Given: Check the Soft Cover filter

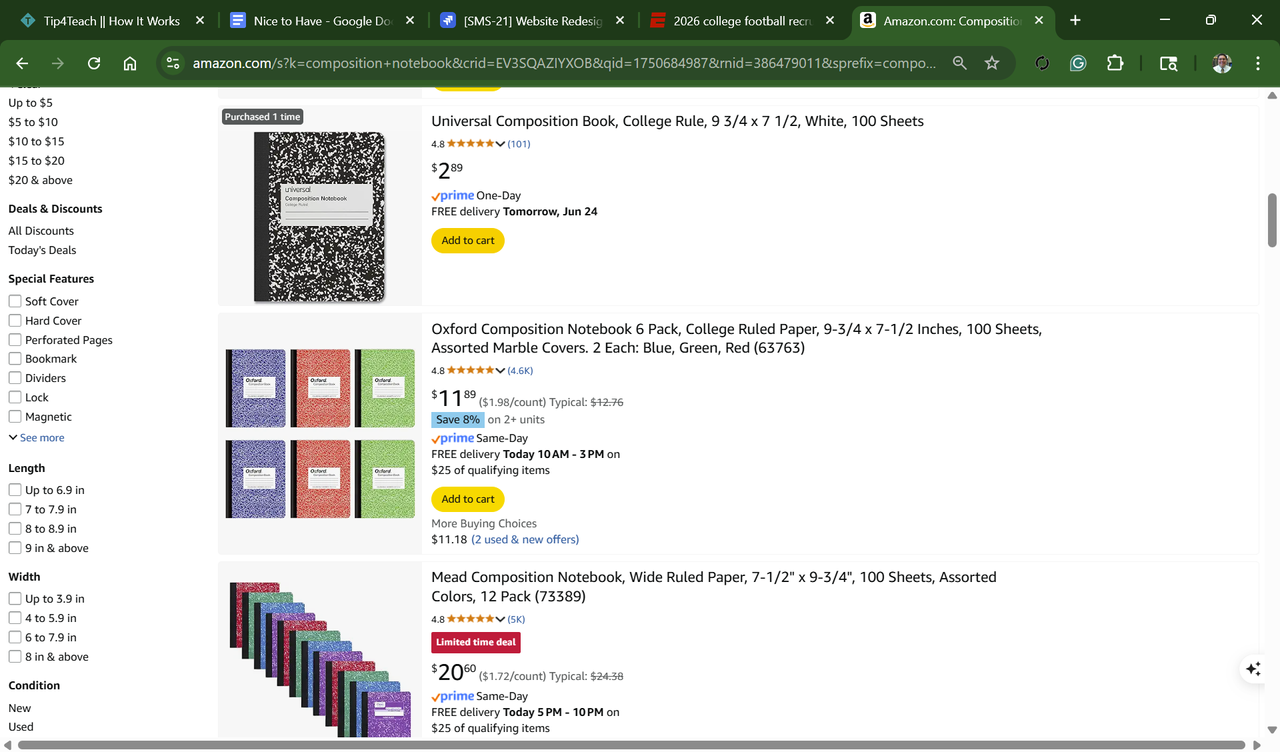Looking at the screenshot, I should click(15, 301).
